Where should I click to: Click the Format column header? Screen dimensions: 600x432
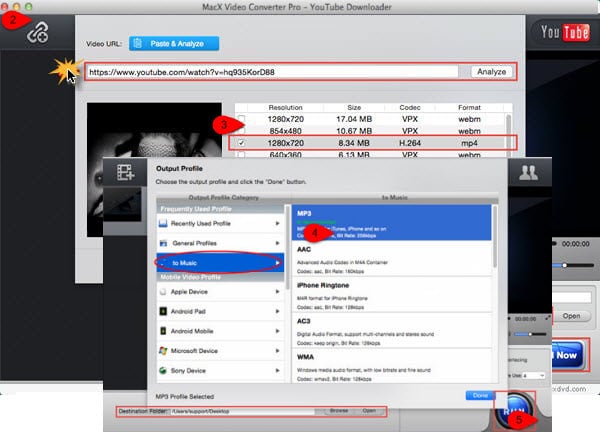point(469,108)
